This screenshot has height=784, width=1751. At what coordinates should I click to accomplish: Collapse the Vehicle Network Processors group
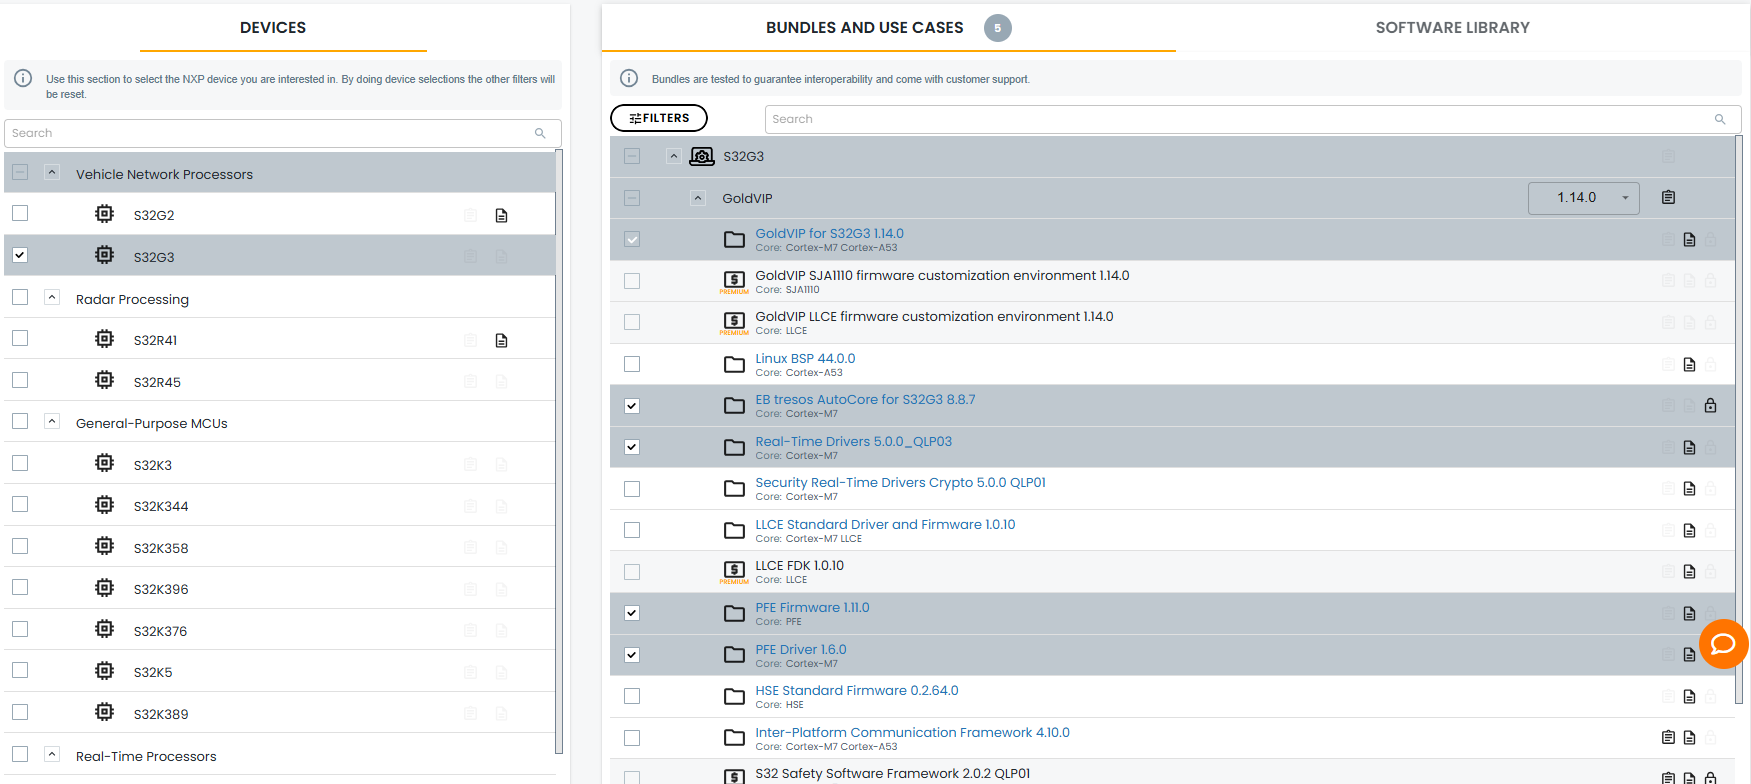(x=52, y=172)
